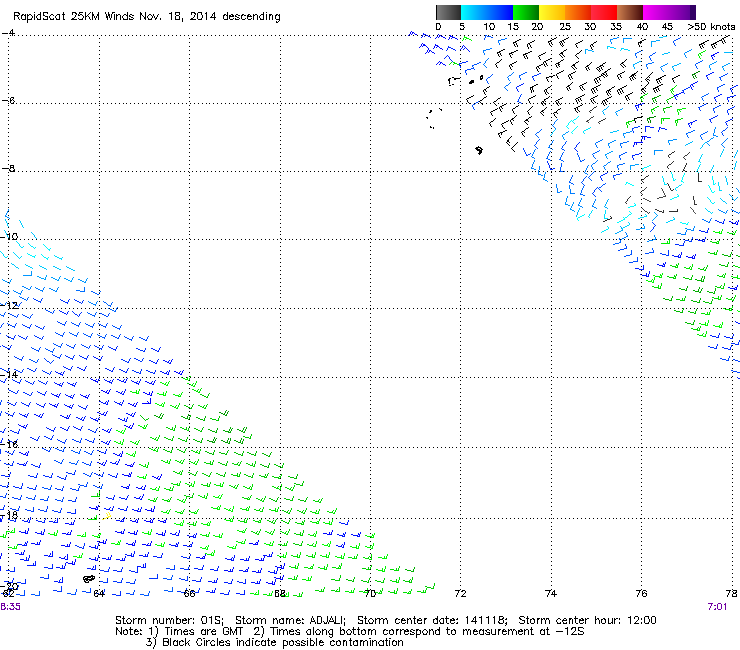740x650 pixels.
Task: Click the latitude label '-14'
Action: [x=9, y=375]
